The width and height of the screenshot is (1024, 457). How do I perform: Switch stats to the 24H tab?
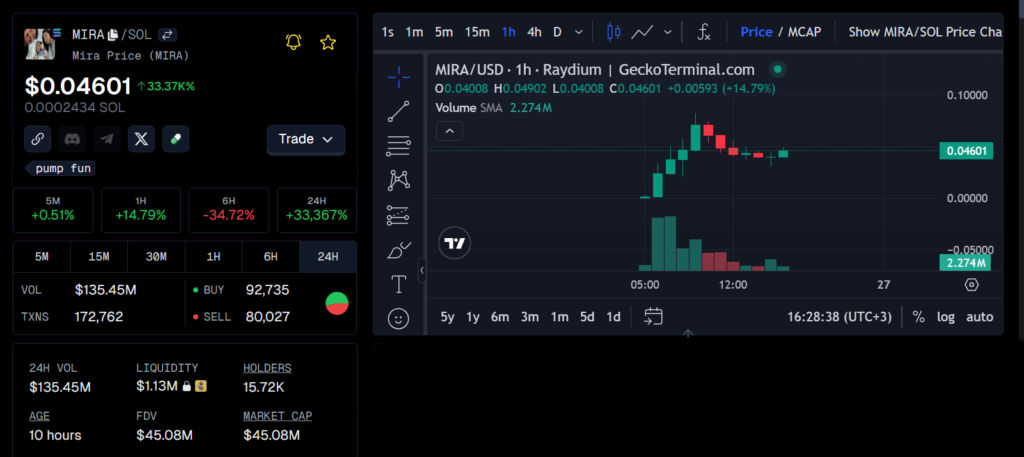(328, 257)
